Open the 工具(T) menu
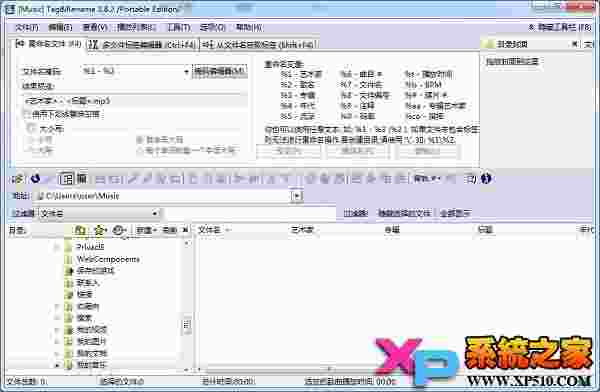 [179, 27]
